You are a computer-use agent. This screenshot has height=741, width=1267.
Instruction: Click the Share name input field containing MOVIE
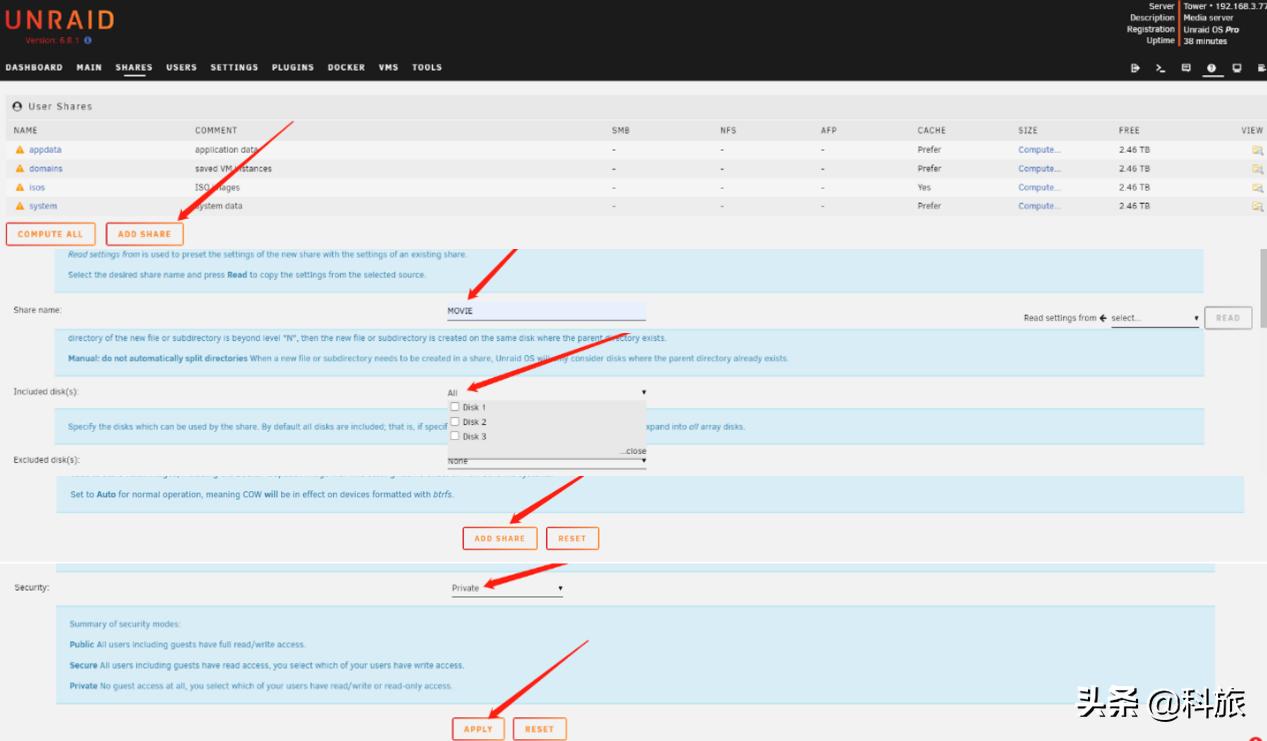tap(546, 311)
